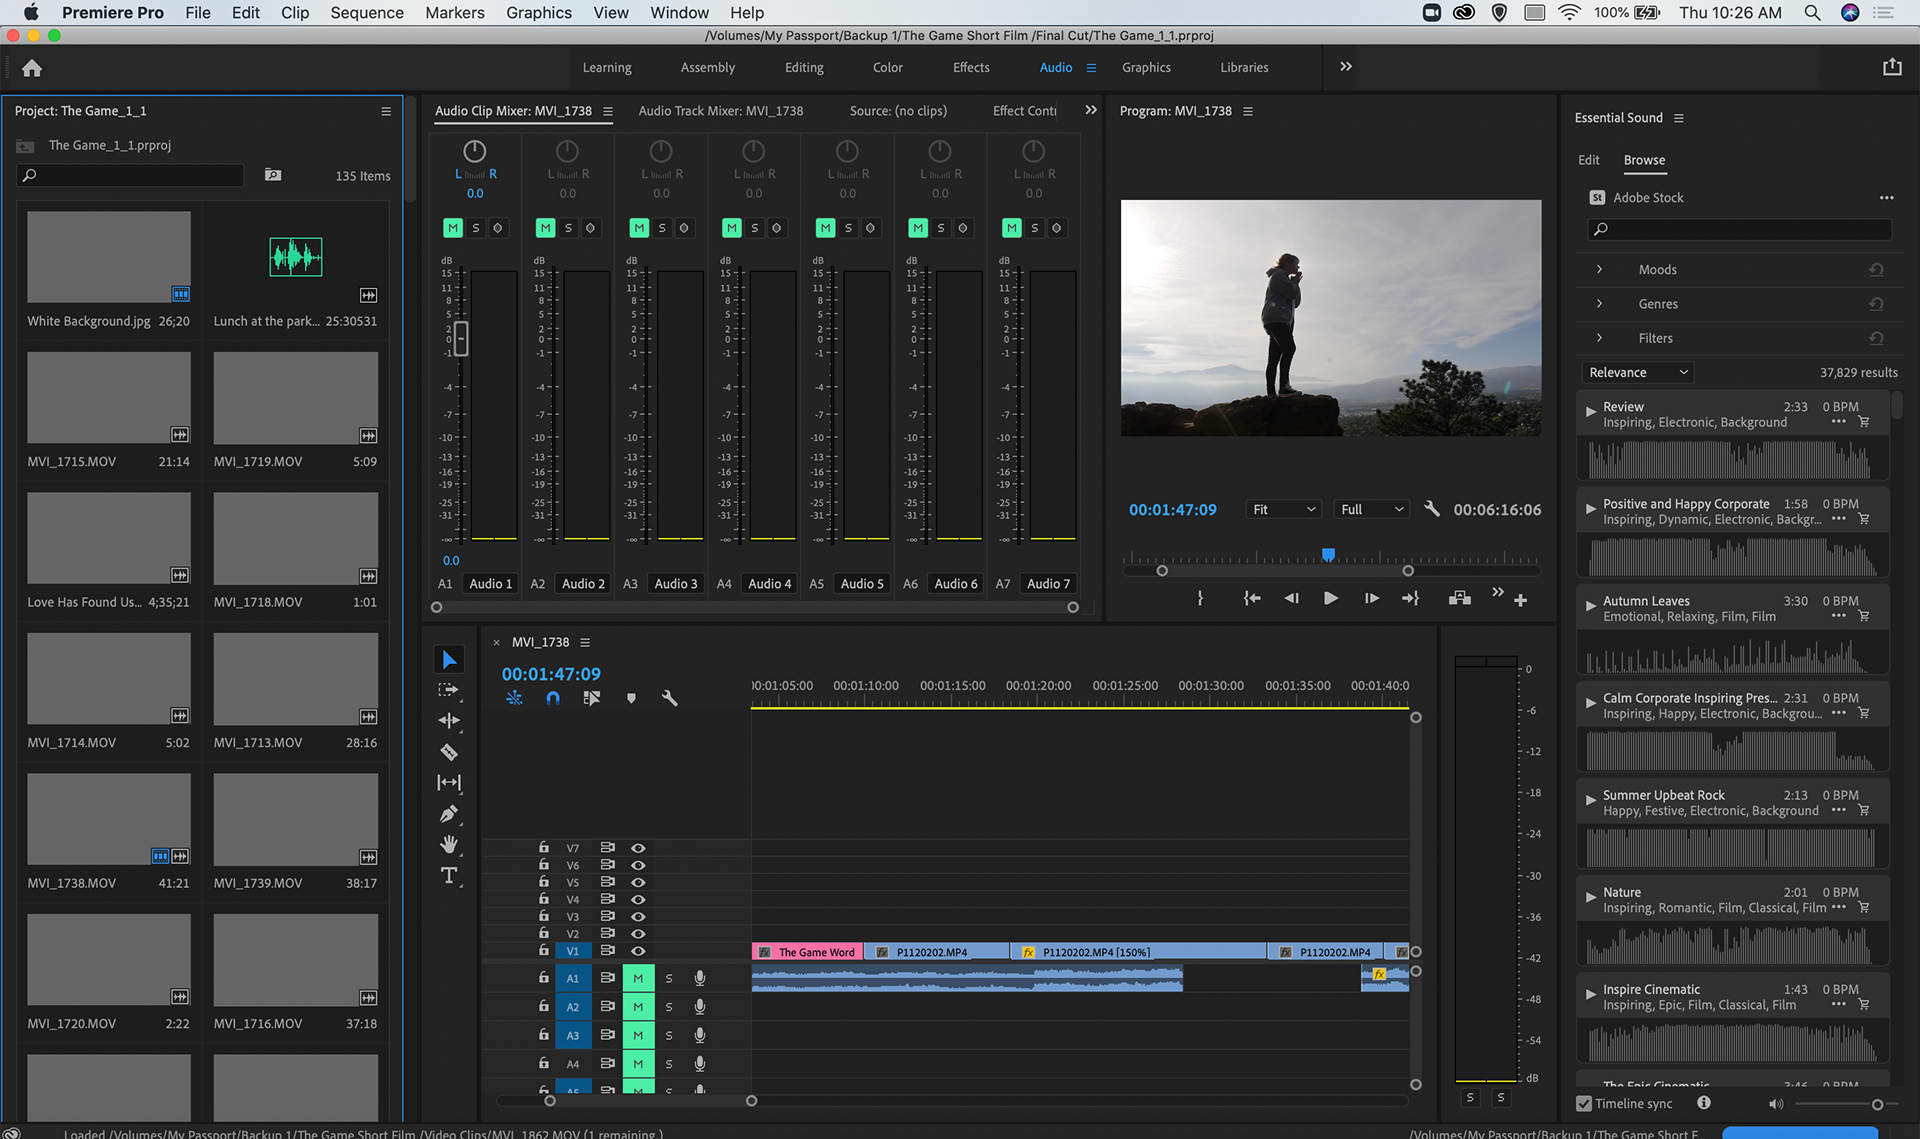
Task: Click the Adobe Stock search field
Action: (x=1740, y=229)
